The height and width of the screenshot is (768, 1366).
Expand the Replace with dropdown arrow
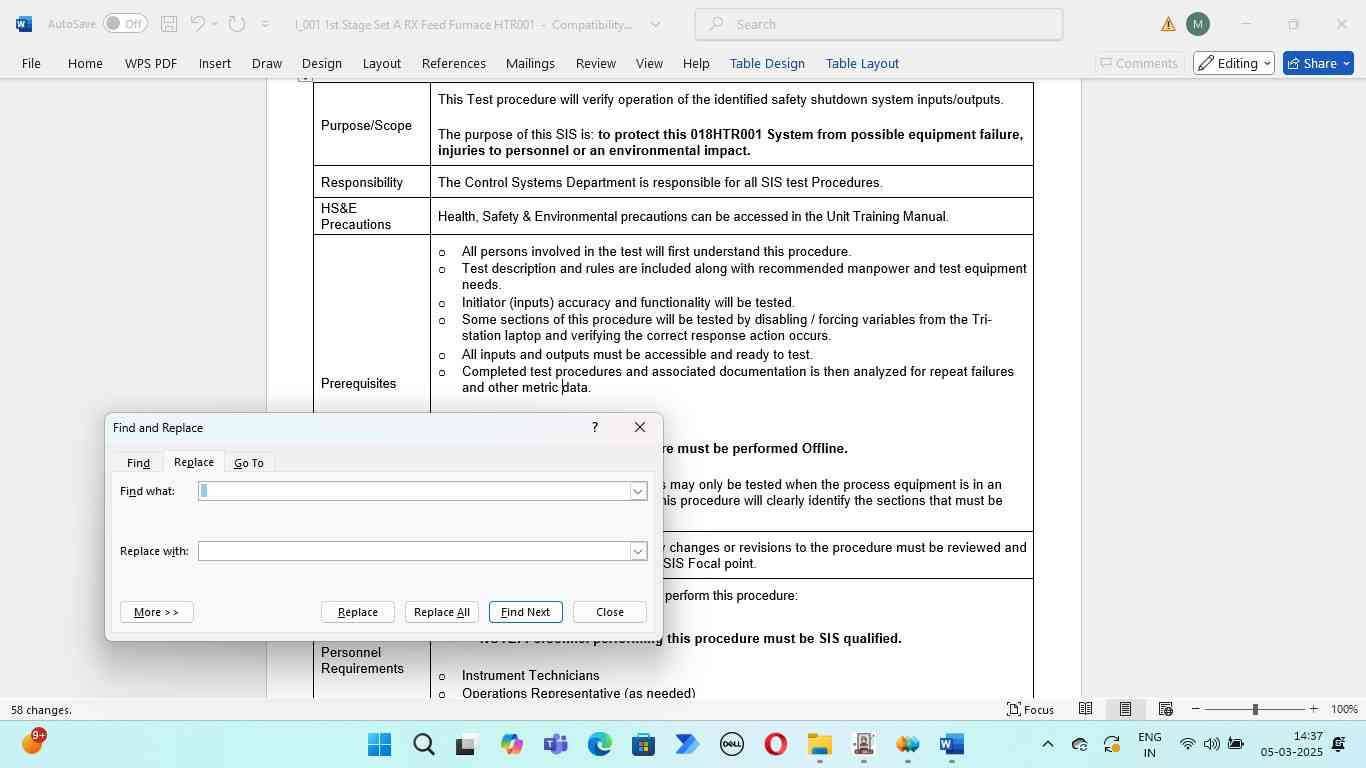pos(638,551)
